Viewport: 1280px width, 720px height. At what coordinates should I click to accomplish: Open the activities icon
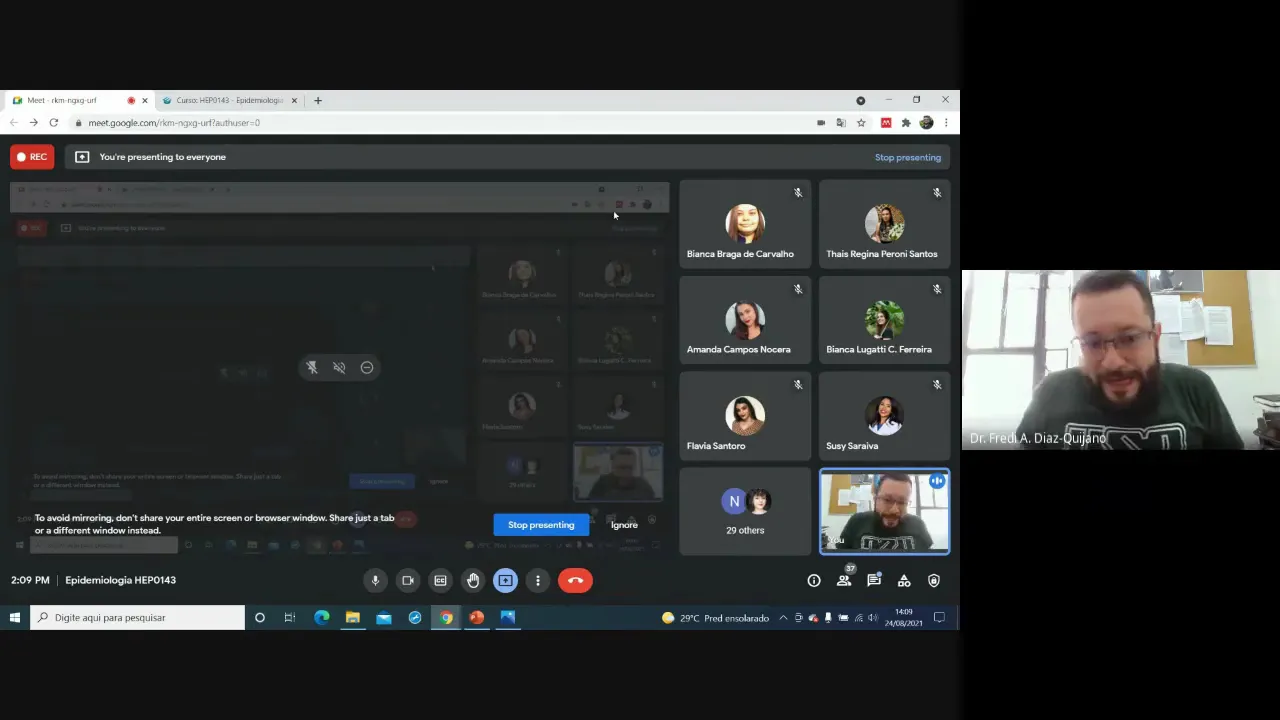click(904, 580)
